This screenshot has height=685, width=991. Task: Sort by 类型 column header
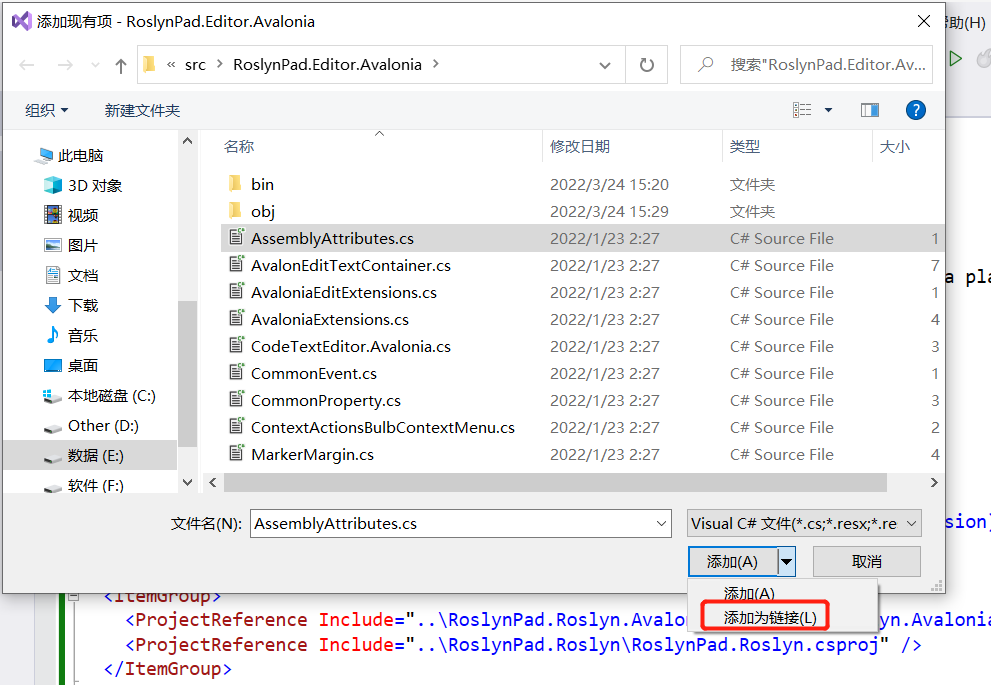pos(745,147)
